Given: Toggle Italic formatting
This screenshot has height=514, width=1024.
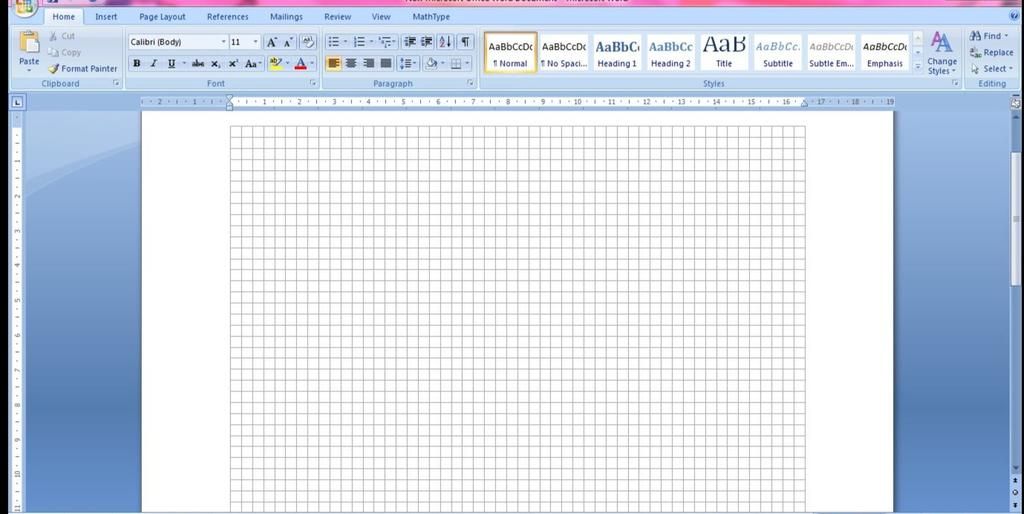Looking at the screenshot, I should click(x=154, y=63).
